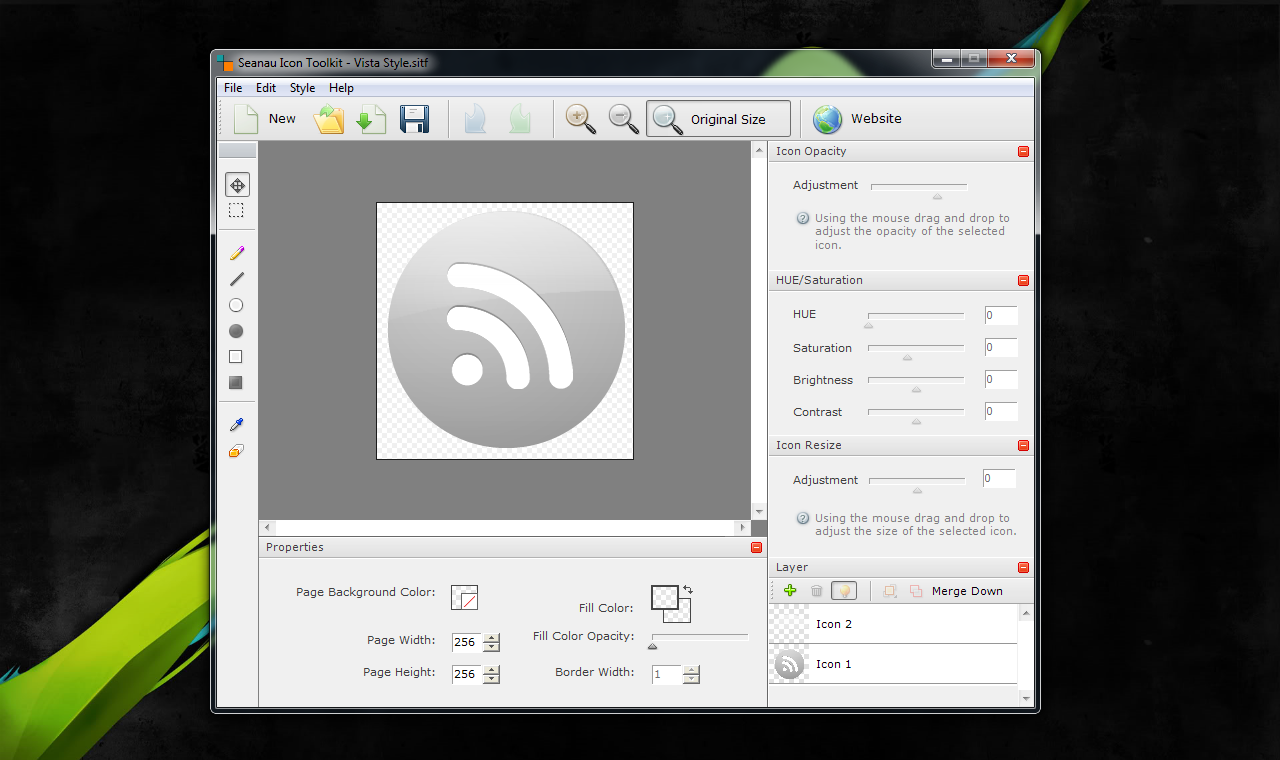This screenshot has width=1280, height=760.
Task: Select the Move tool in the toolbox
Action: click(x=237, y=185)
